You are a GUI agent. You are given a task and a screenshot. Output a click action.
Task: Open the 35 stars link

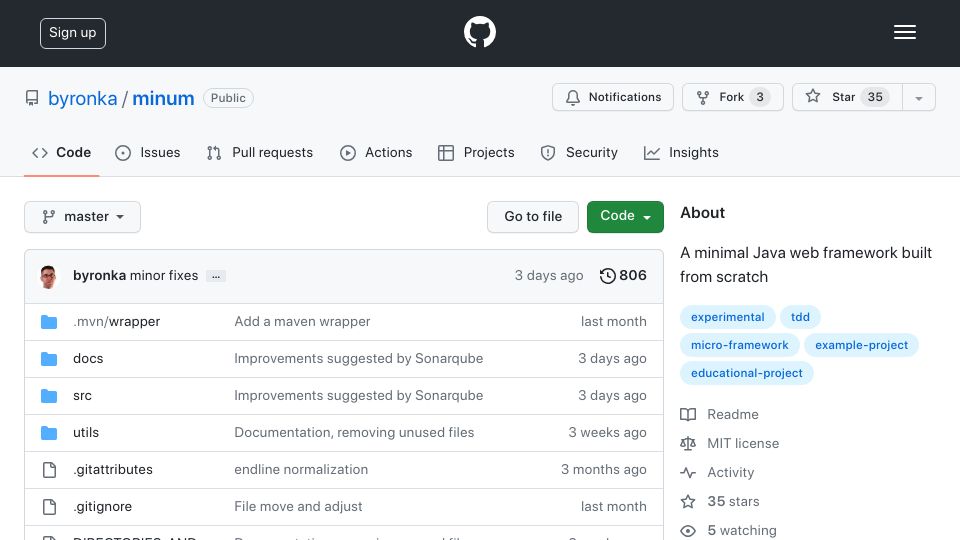[733, 501]
